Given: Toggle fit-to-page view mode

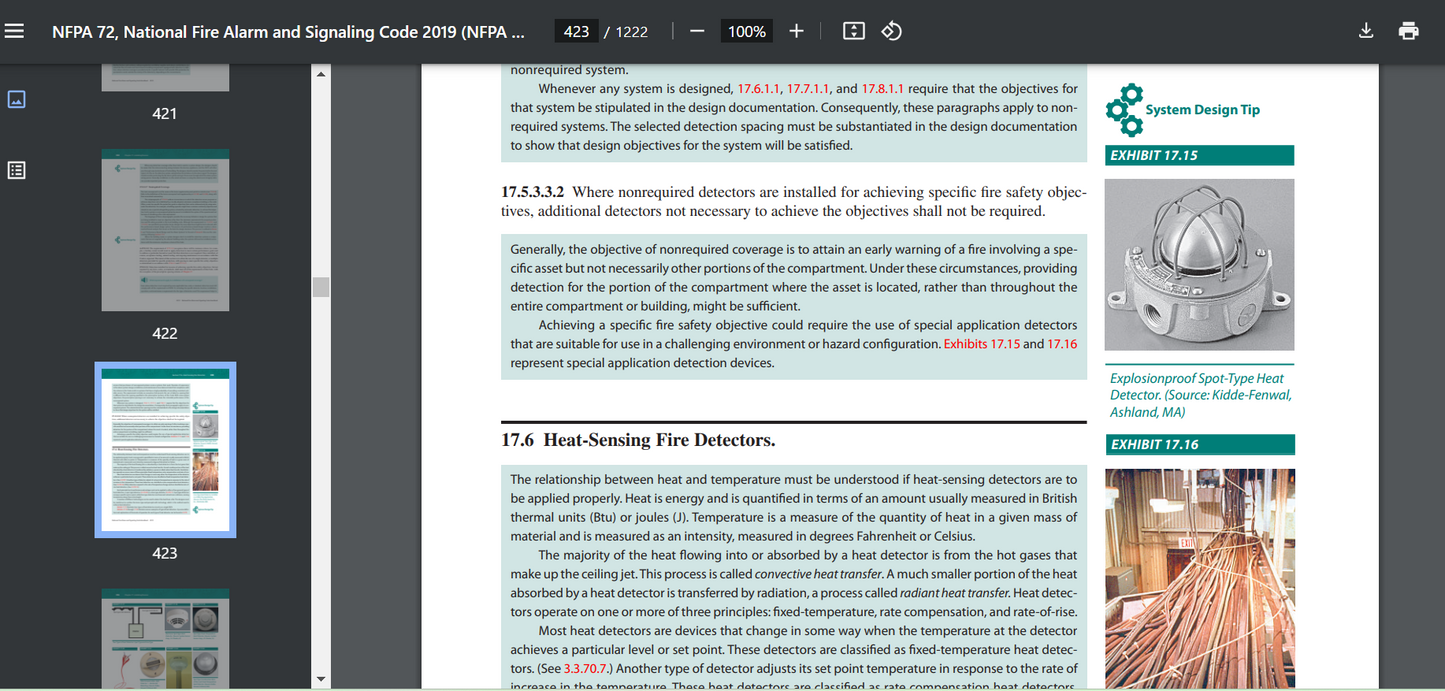Looking at the screenshot, I should [853, 31].
